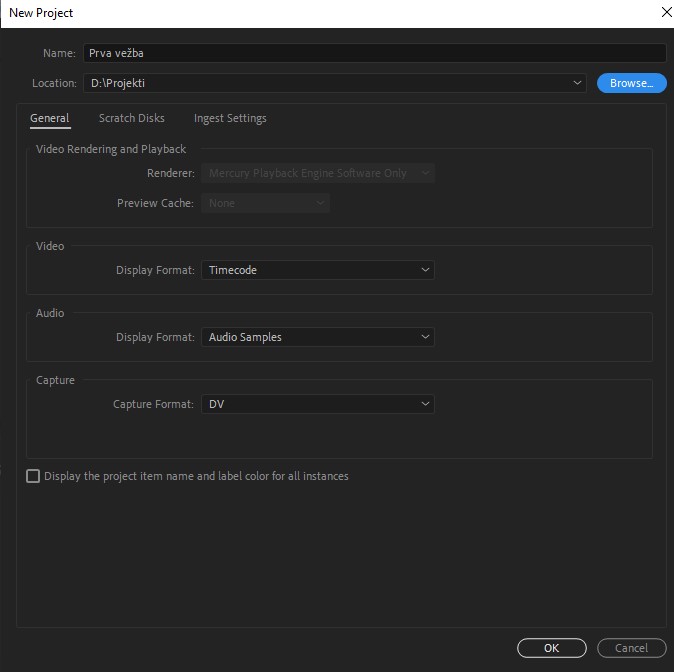Viewport: 674px width, 672px height.
Task: Switch to the Scratch Disks tab
Action: click(132, 118)
